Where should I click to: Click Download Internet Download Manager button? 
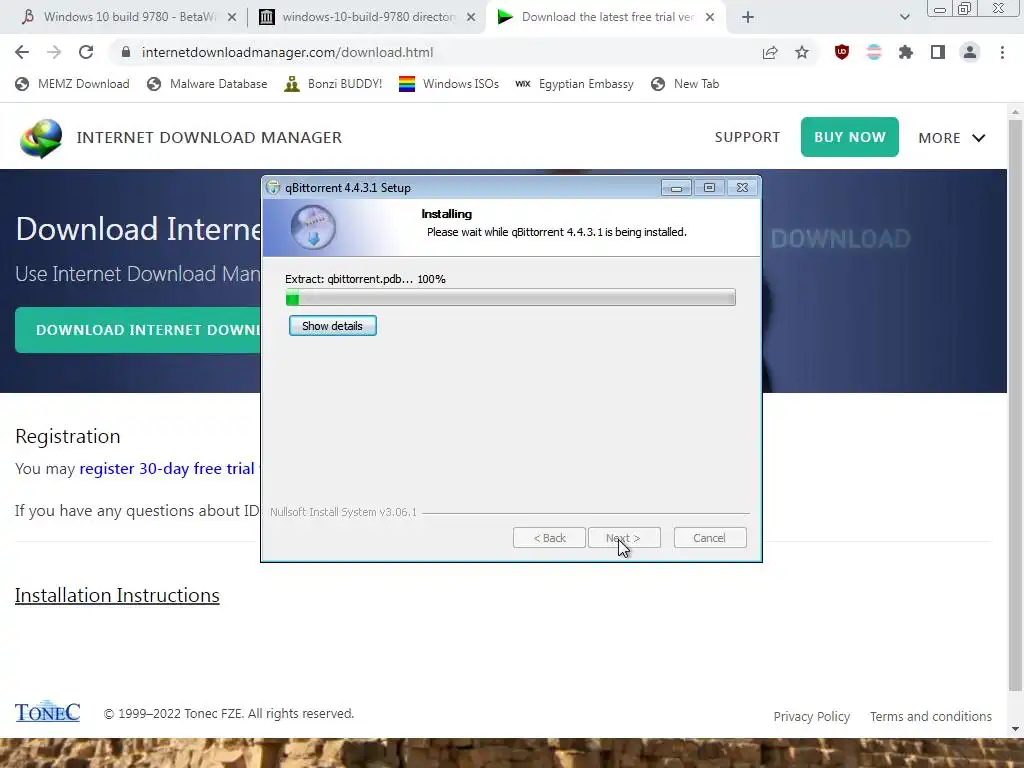coord(138,330)
